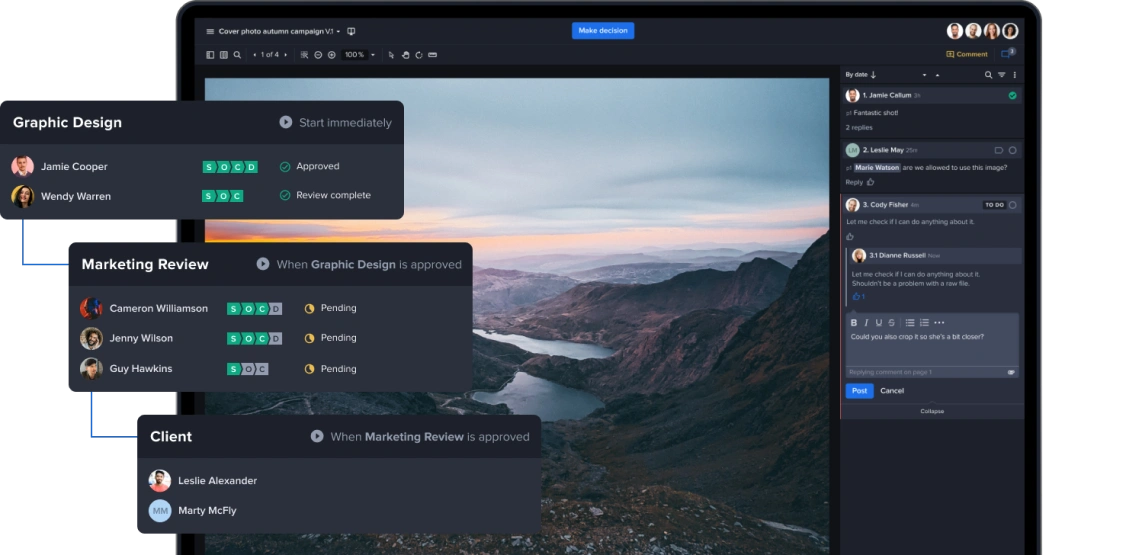Click the search icon in comments panel
Screen dimensions: 1142x555
pos(988,75)
